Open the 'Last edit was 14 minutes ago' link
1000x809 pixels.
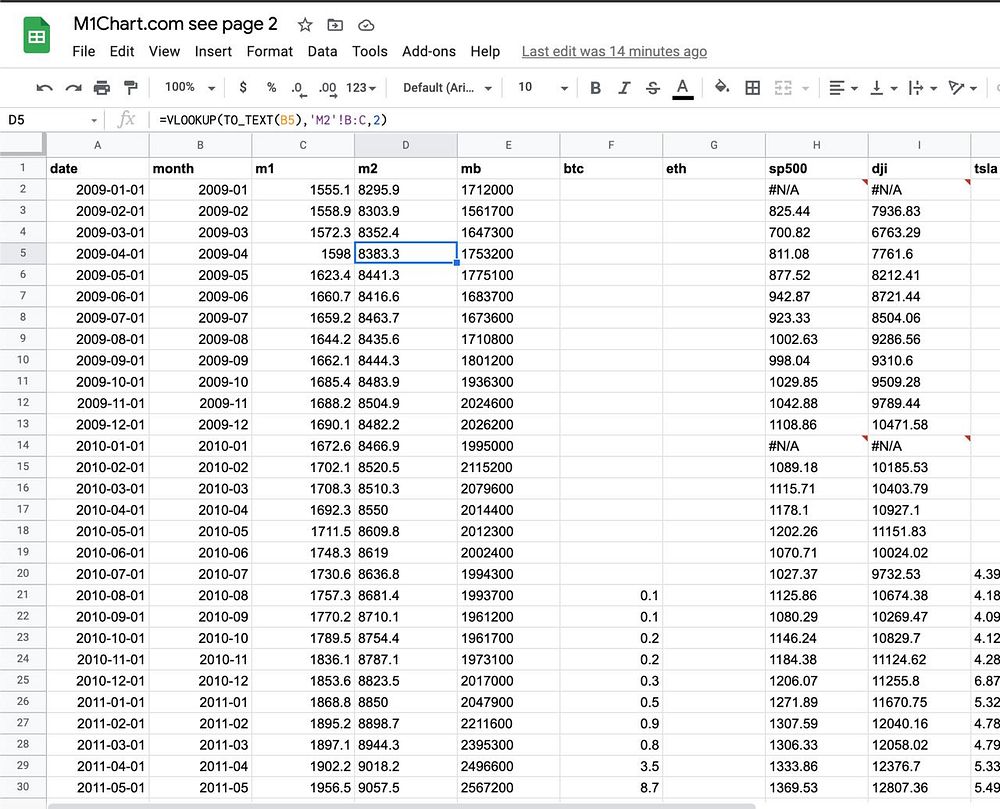tap(614, 51)
